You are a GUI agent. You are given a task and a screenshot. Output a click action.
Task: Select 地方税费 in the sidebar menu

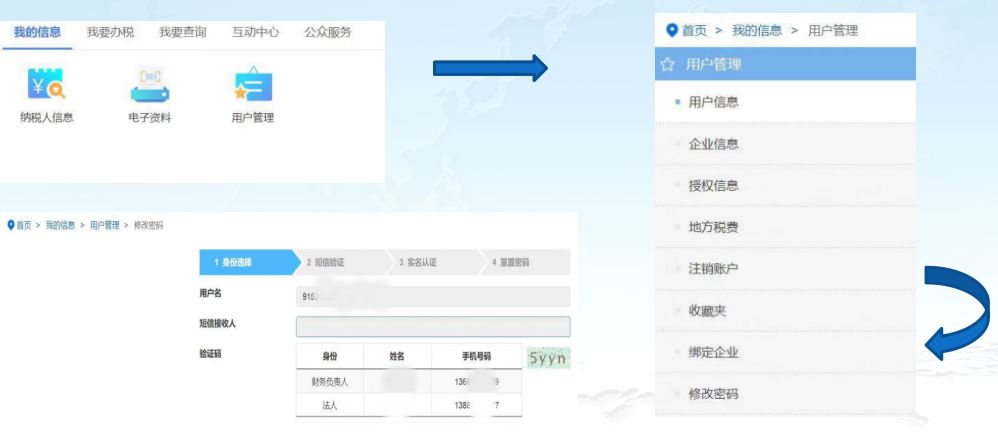[785, 227]
